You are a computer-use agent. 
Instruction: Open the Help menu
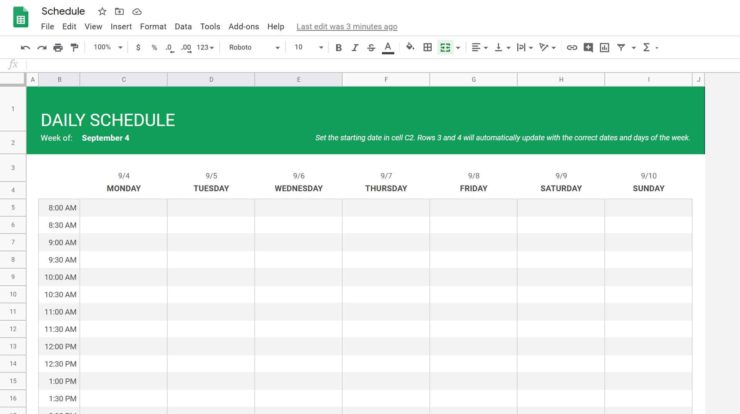pyautogui.click(x=276, y=27)
